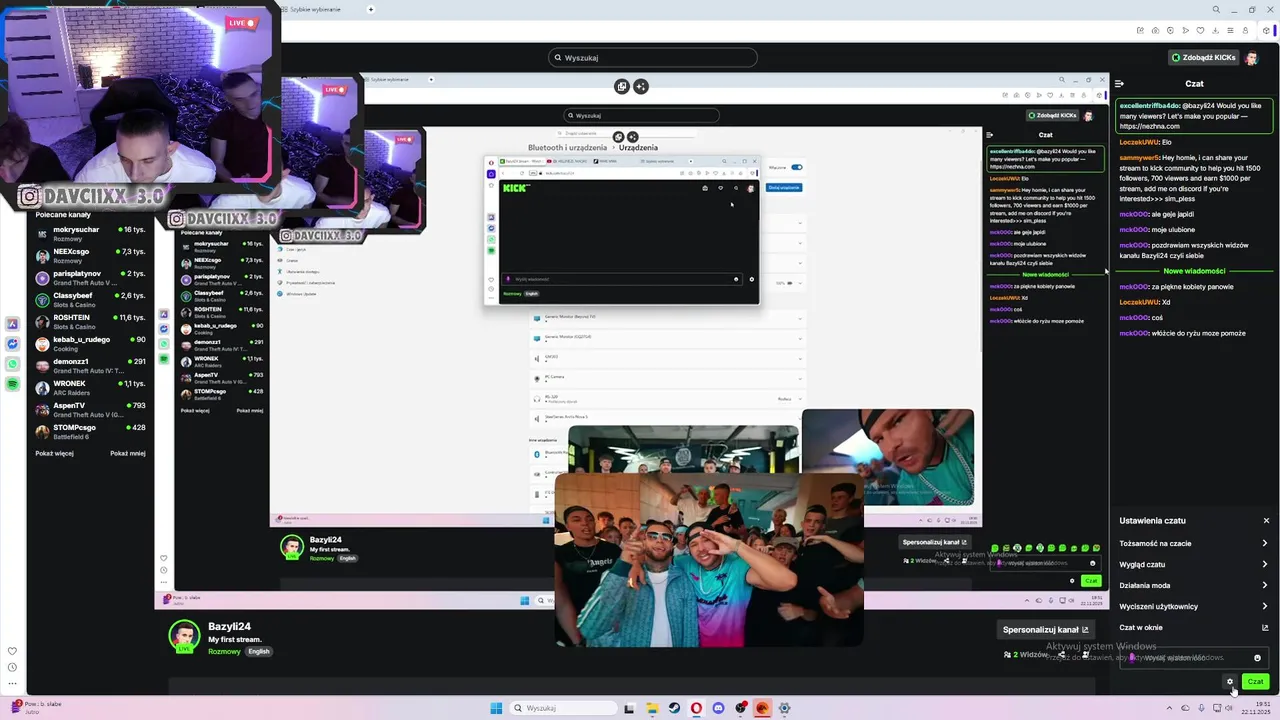Open Task View on the taskbar
This screenshot has height=720, width=1280.
pos(629,708)
